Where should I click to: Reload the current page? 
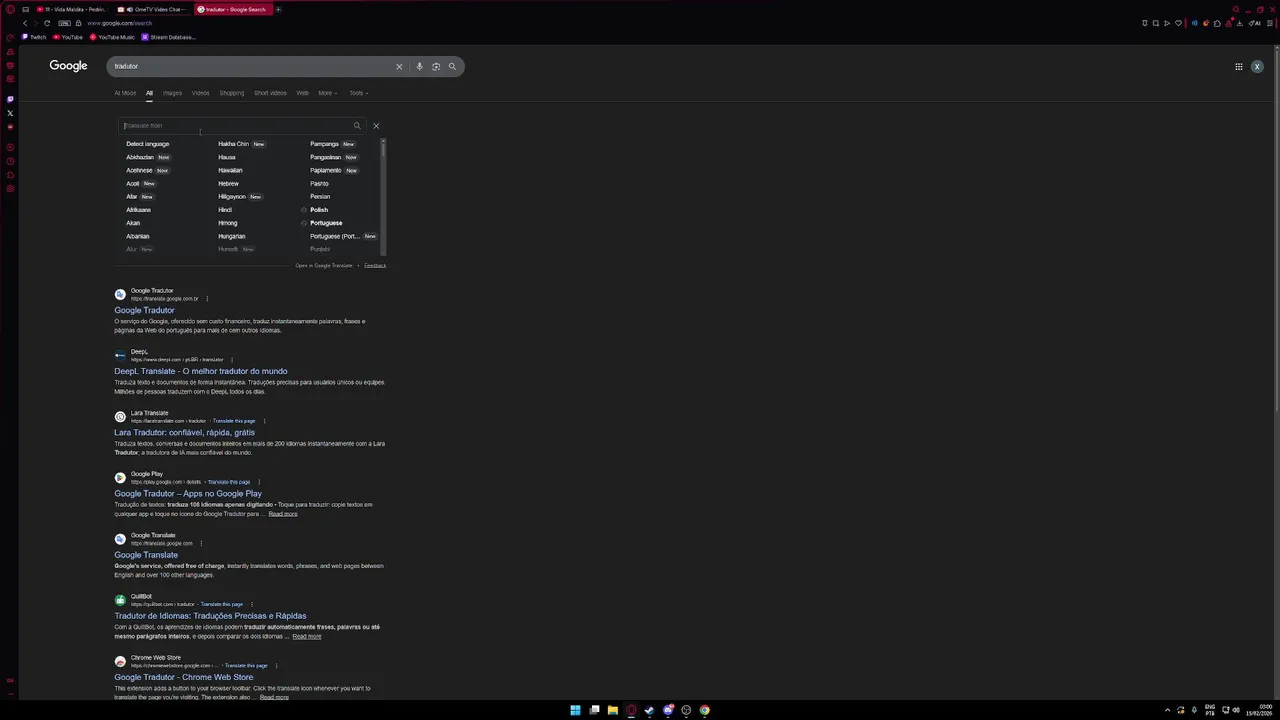(x=46, y=23)
